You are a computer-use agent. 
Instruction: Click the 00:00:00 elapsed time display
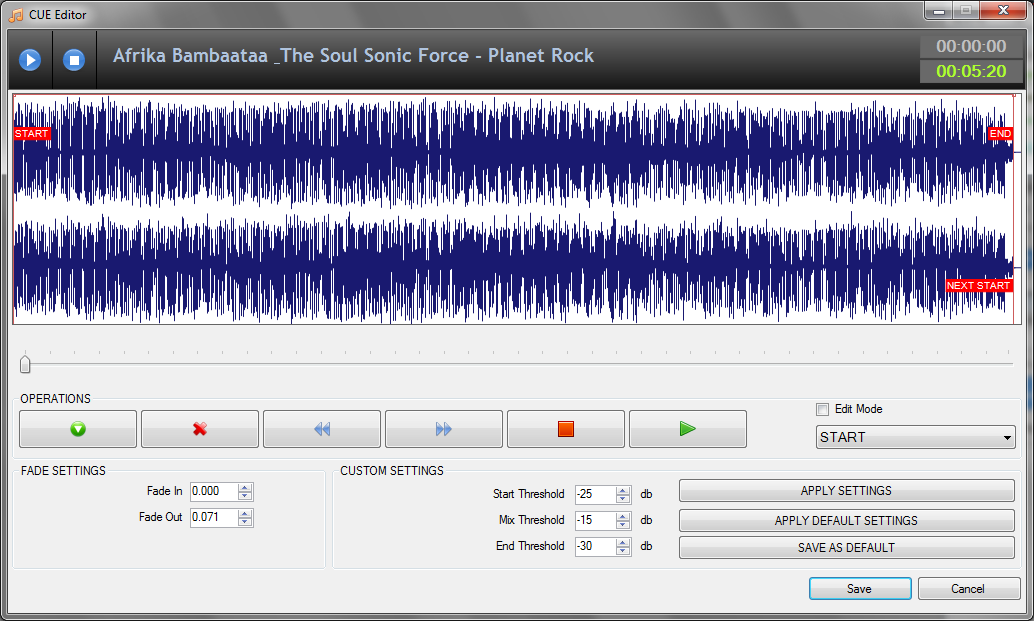coord(971,46)
